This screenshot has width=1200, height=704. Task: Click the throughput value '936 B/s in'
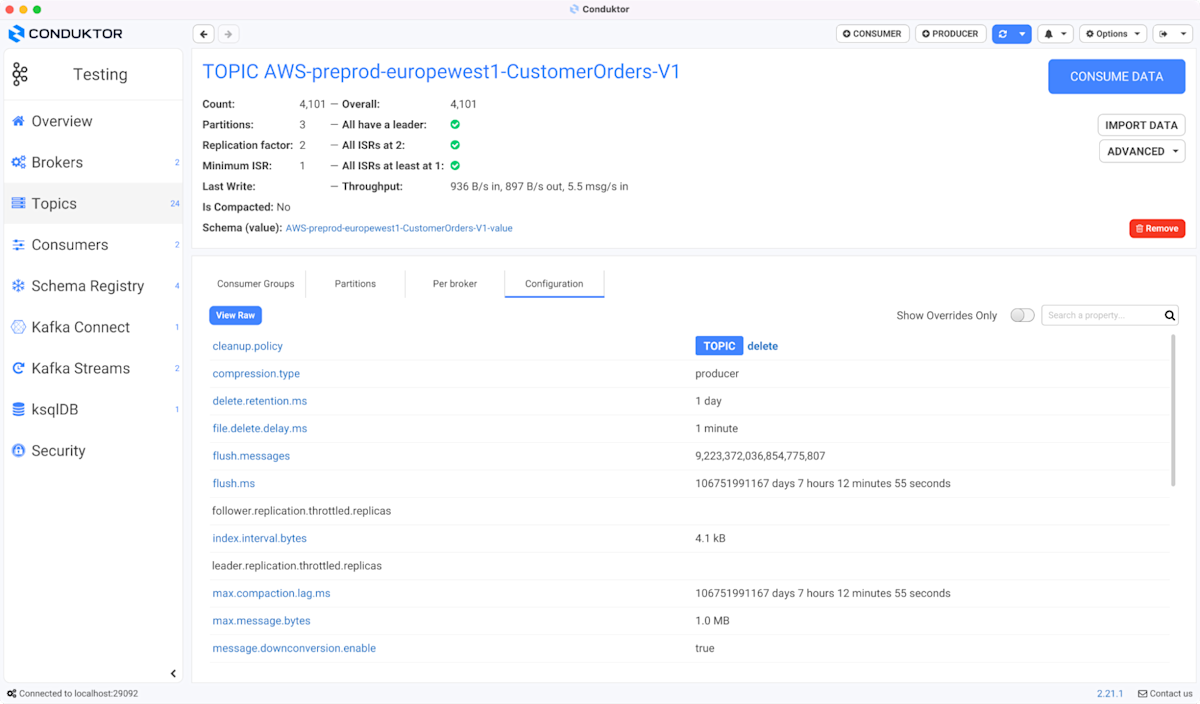point(475,186)
